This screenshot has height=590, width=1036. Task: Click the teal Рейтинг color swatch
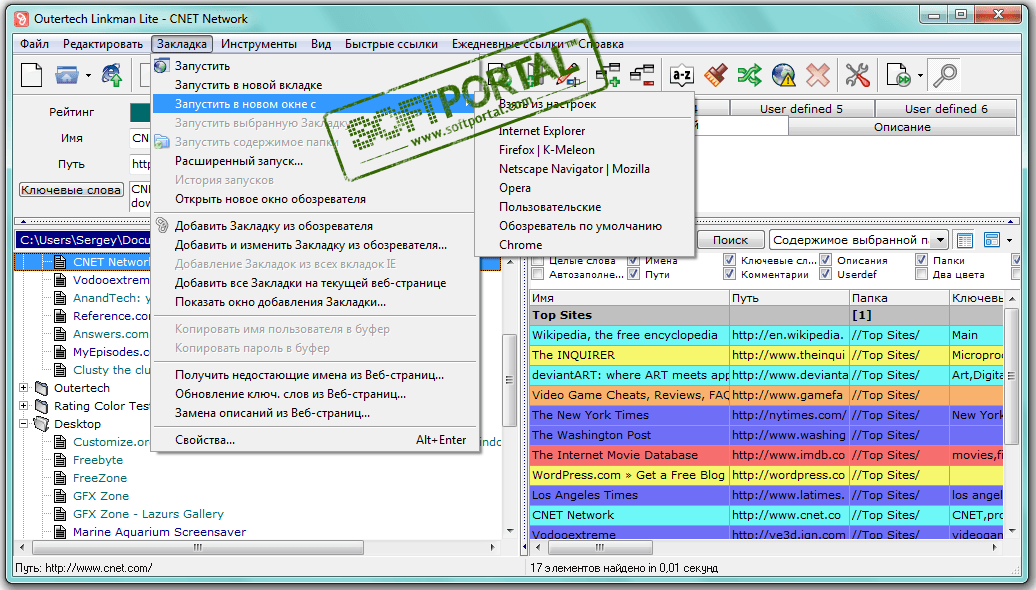tap(140, 112)
